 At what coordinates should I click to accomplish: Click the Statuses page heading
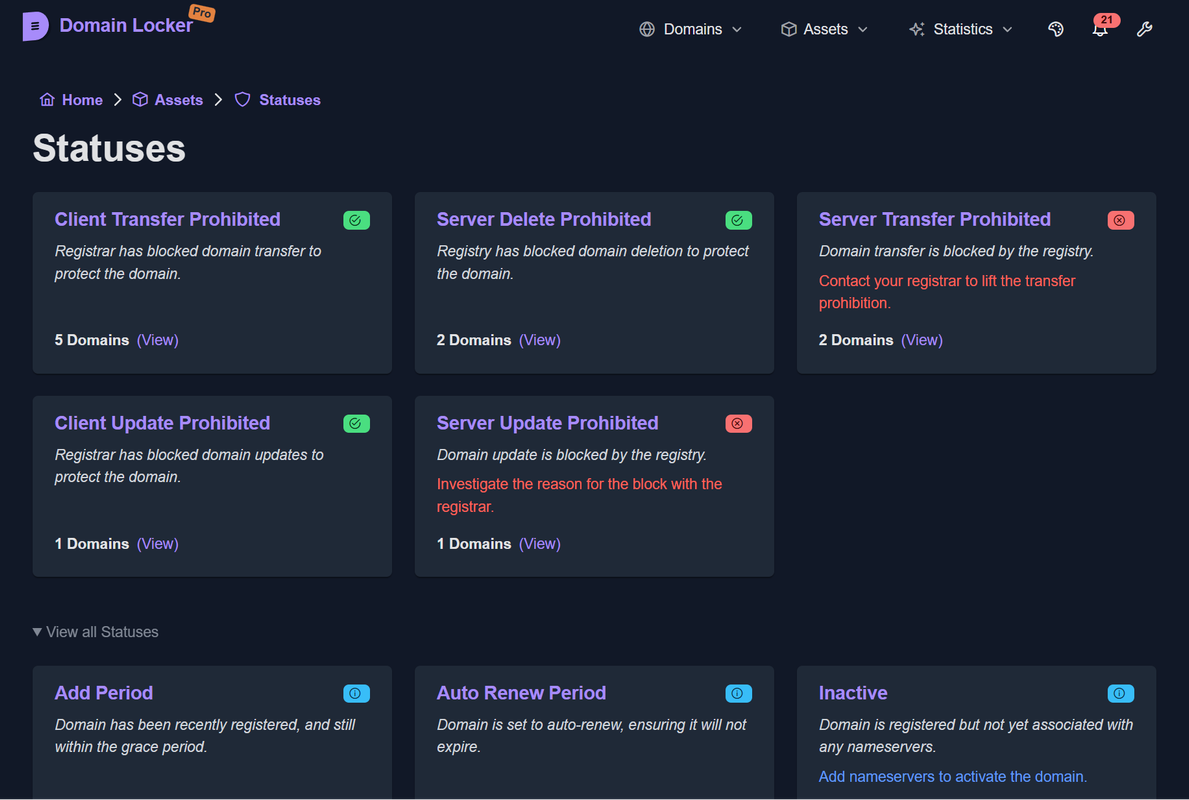pyautogui.click(x=109, y=148)
